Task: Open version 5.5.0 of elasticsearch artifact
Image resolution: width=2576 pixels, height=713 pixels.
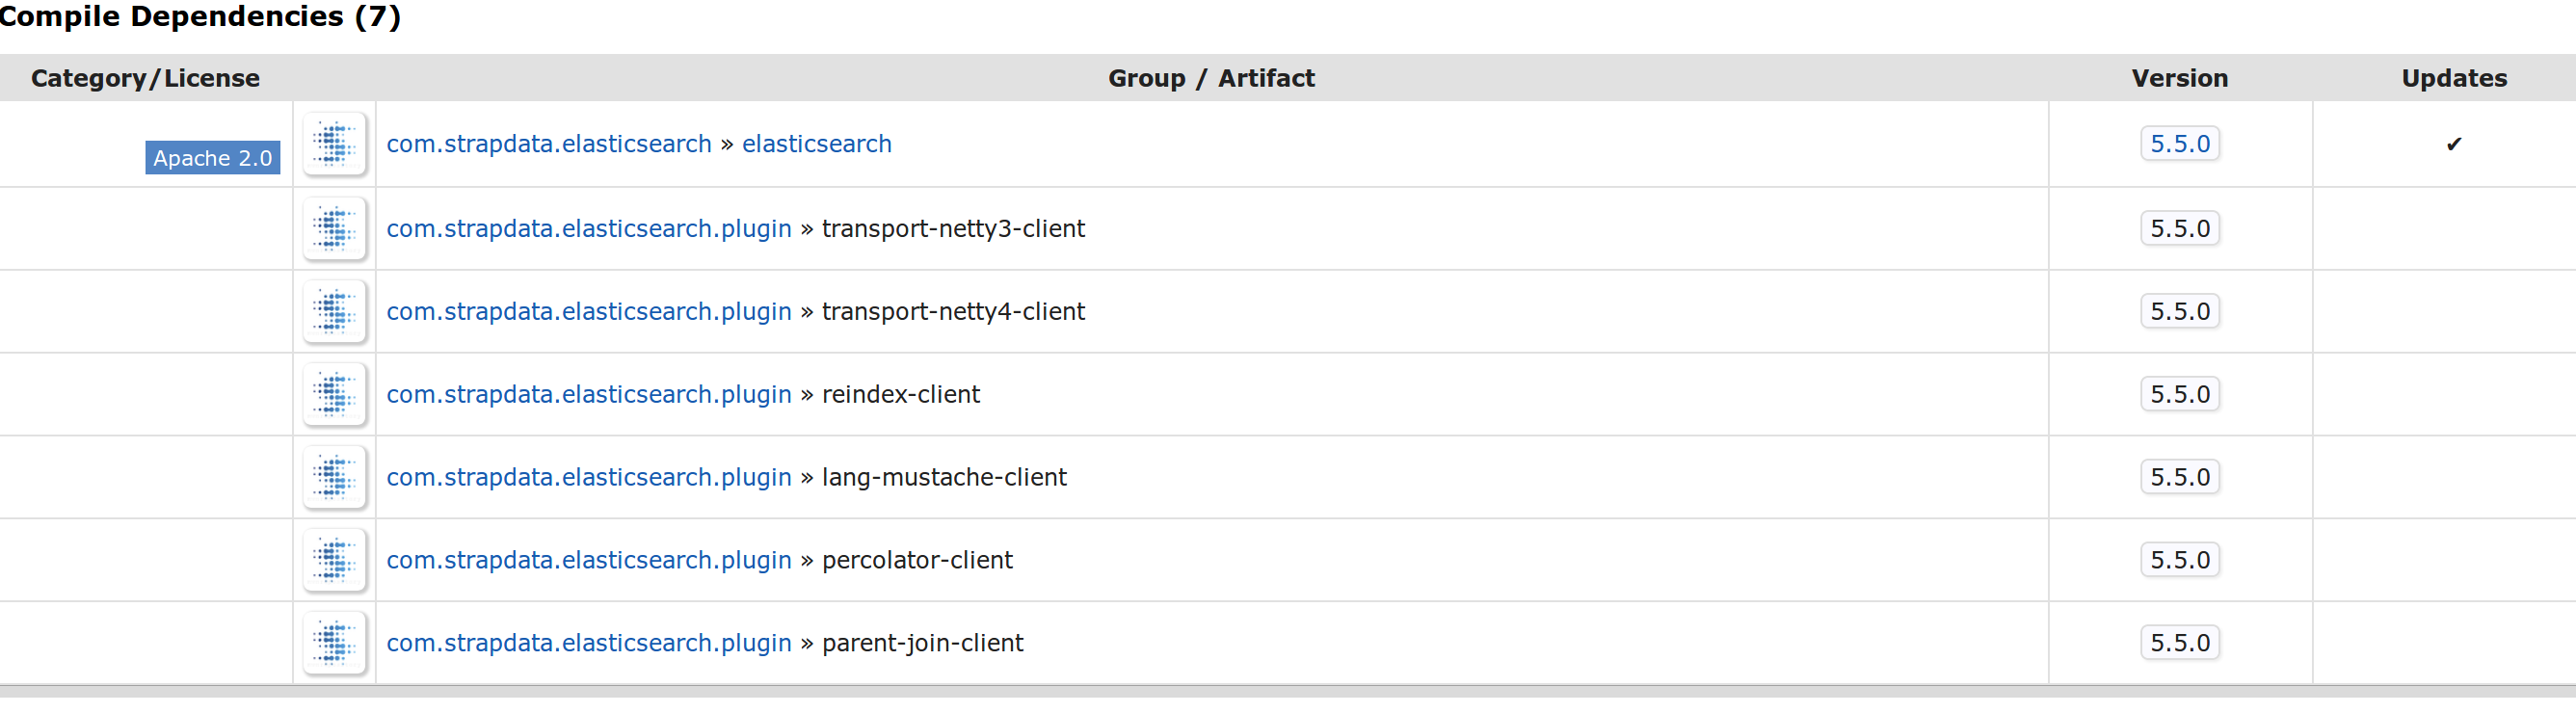Action: point(2180,144)
